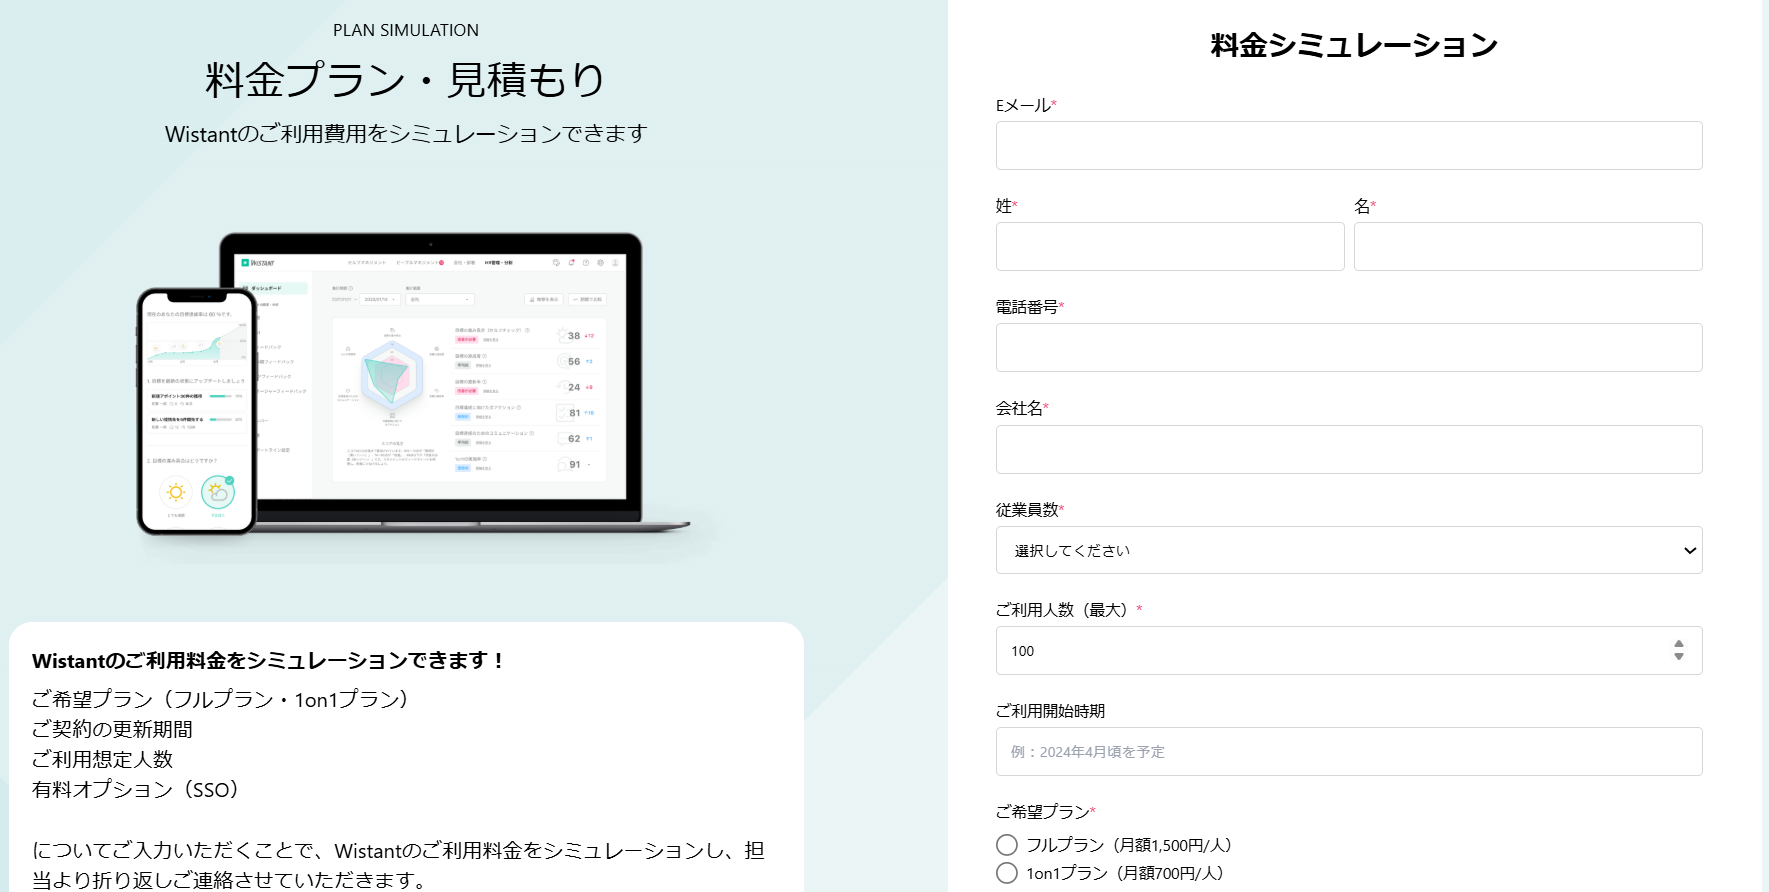Click the ご利用開始時期 input field
This screenshot has height=892, width=1769.
[1348, 752]
